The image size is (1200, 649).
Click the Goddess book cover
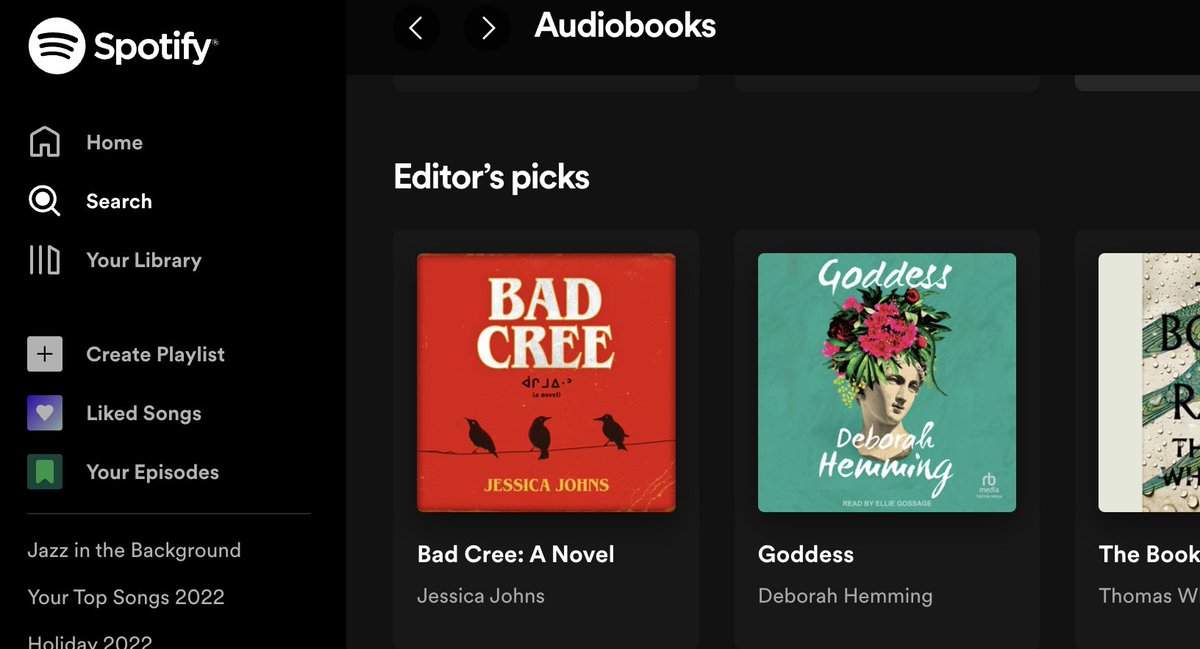[887, 382]
